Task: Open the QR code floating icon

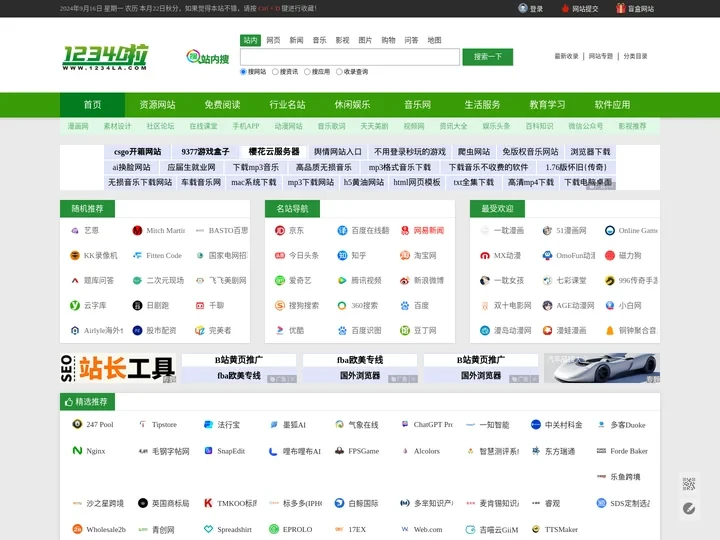Action: click(689, 484)
